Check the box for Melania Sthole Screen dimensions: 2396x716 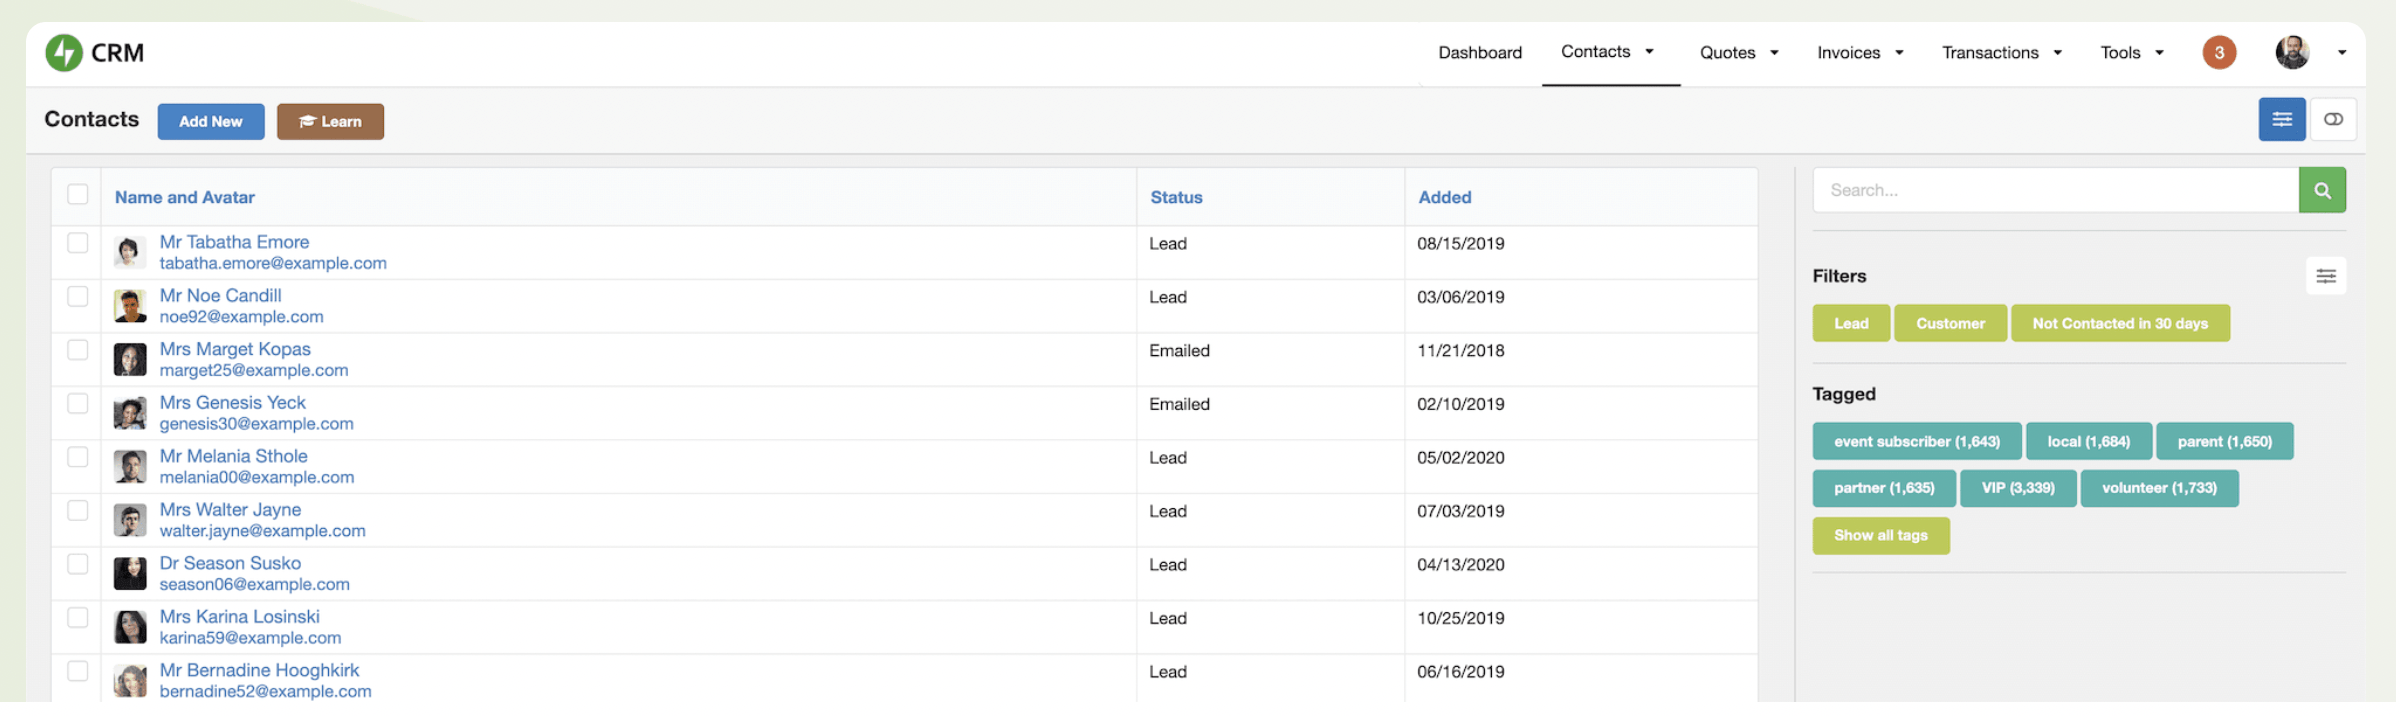pyautogui.click(x=77, y=457)
